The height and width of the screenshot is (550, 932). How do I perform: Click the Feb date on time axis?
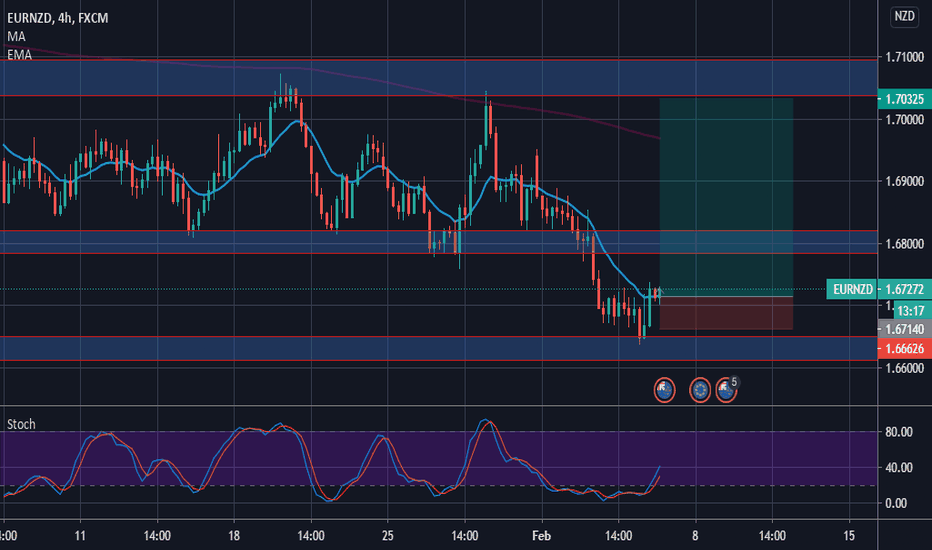(x=541, y=536)
